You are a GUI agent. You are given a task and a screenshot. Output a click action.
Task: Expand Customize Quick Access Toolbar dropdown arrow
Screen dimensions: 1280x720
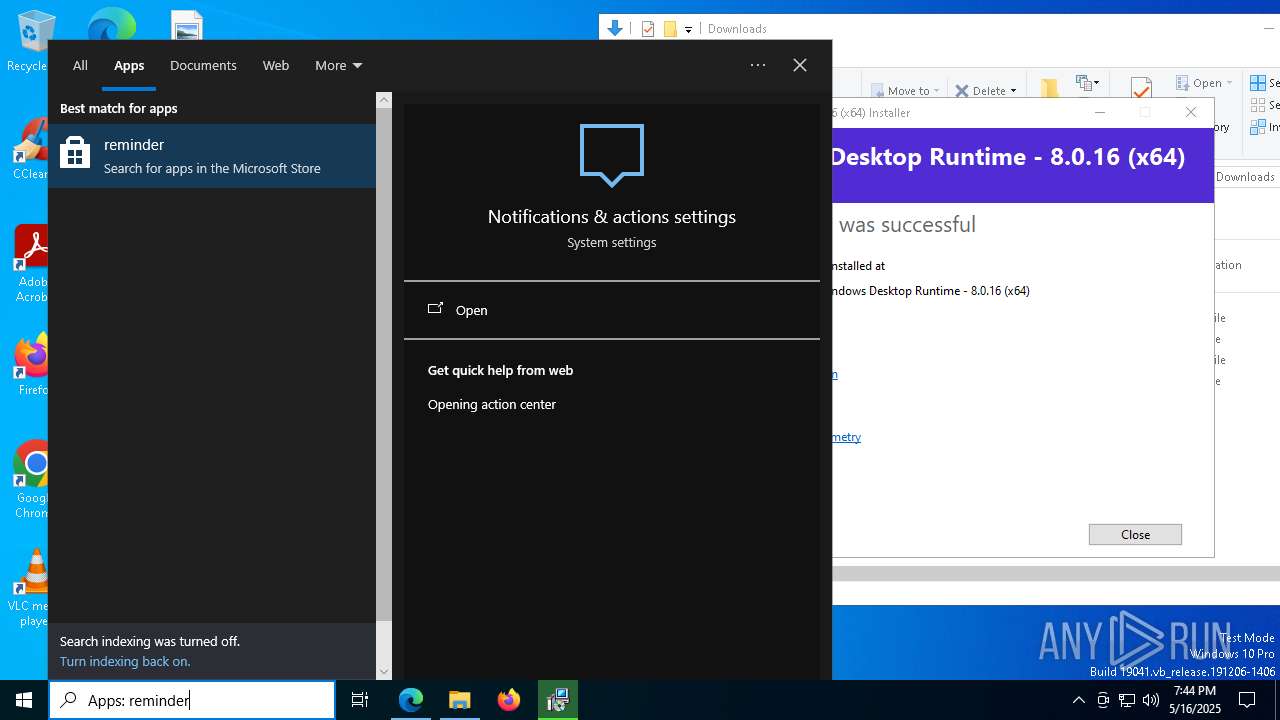[688, 30]
